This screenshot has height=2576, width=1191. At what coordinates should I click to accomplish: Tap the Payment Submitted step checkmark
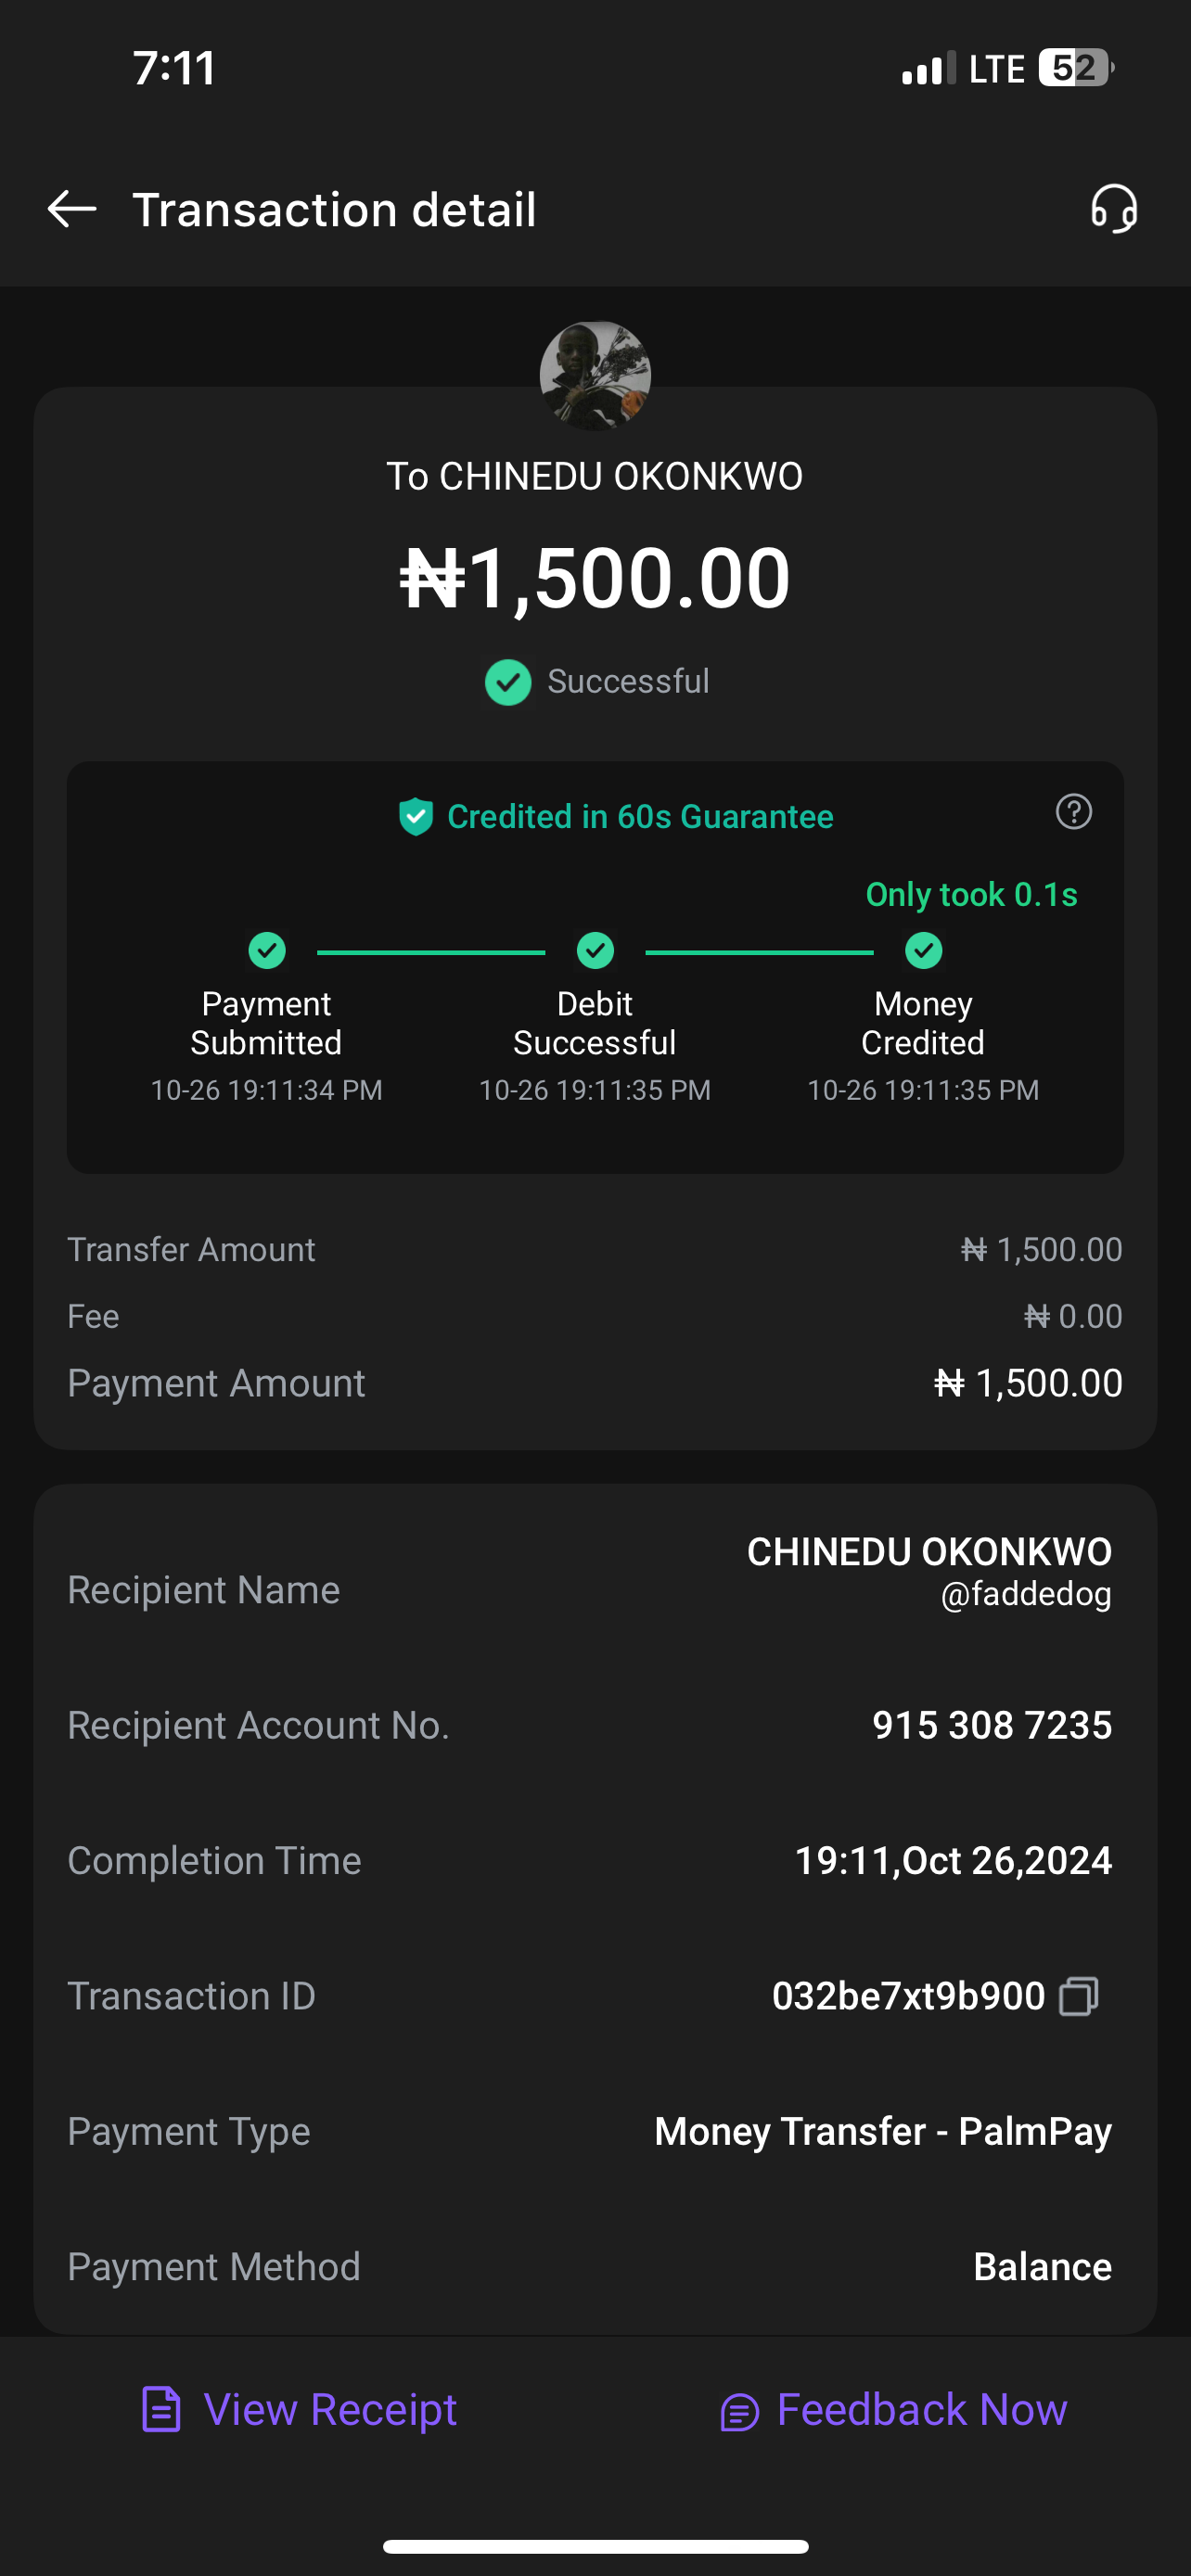pyautogui.click(x=267, y=950)
